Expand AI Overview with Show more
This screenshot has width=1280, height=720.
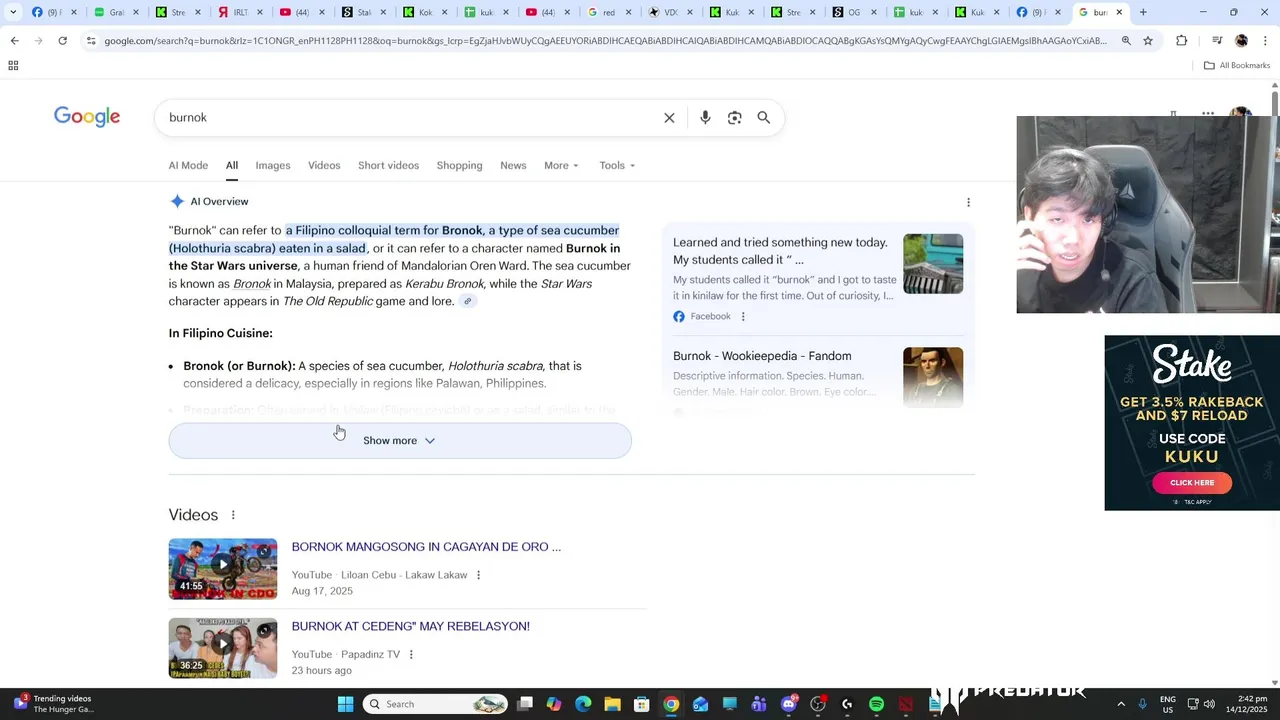point(400,440)
